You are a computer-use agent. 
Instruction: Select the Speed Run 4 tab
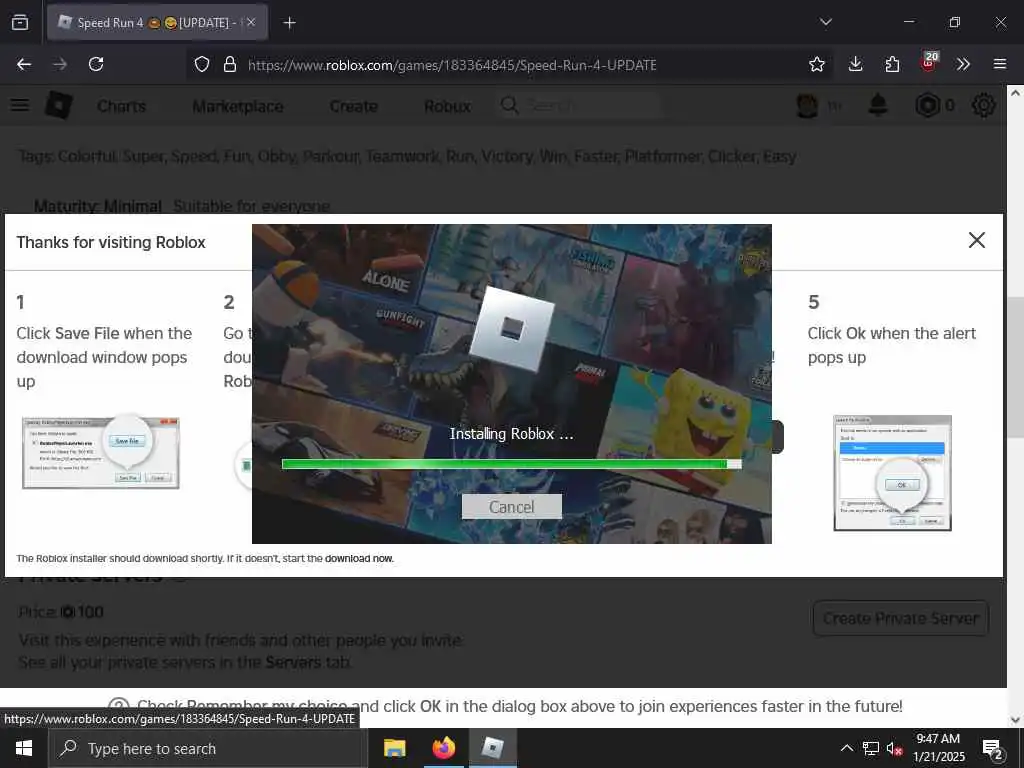[157, 22]
